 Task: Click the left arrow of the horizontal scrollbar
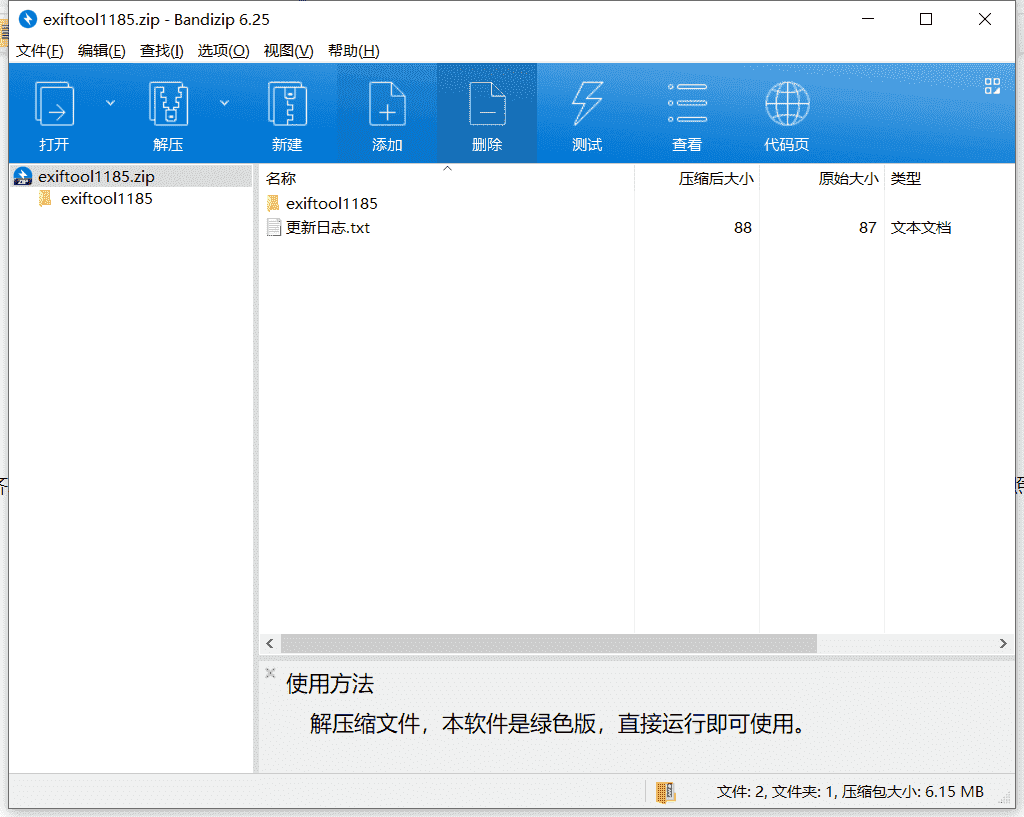pos(270,644)
